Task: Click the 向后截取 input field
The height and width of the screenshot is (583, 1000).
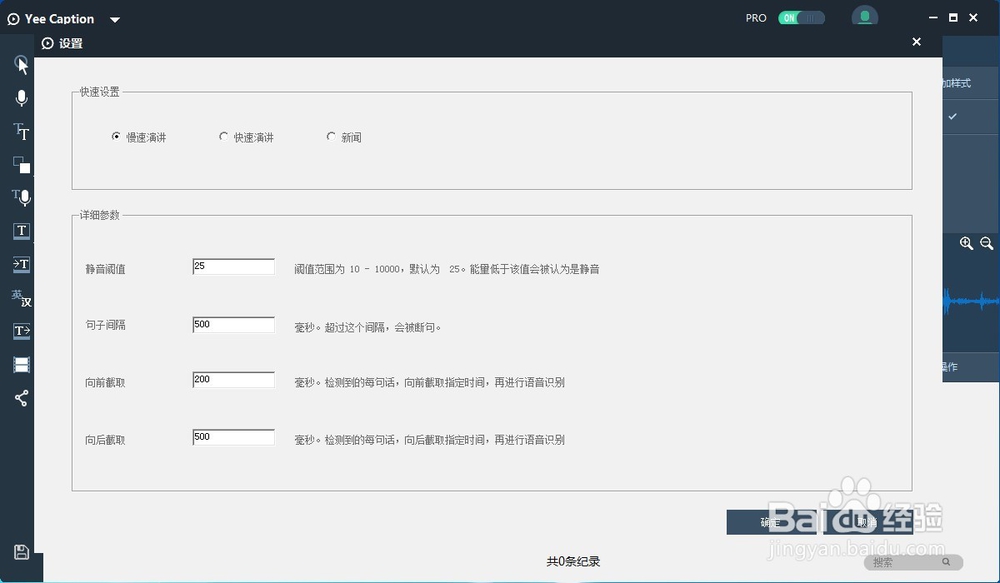Action: coord(233,437)
